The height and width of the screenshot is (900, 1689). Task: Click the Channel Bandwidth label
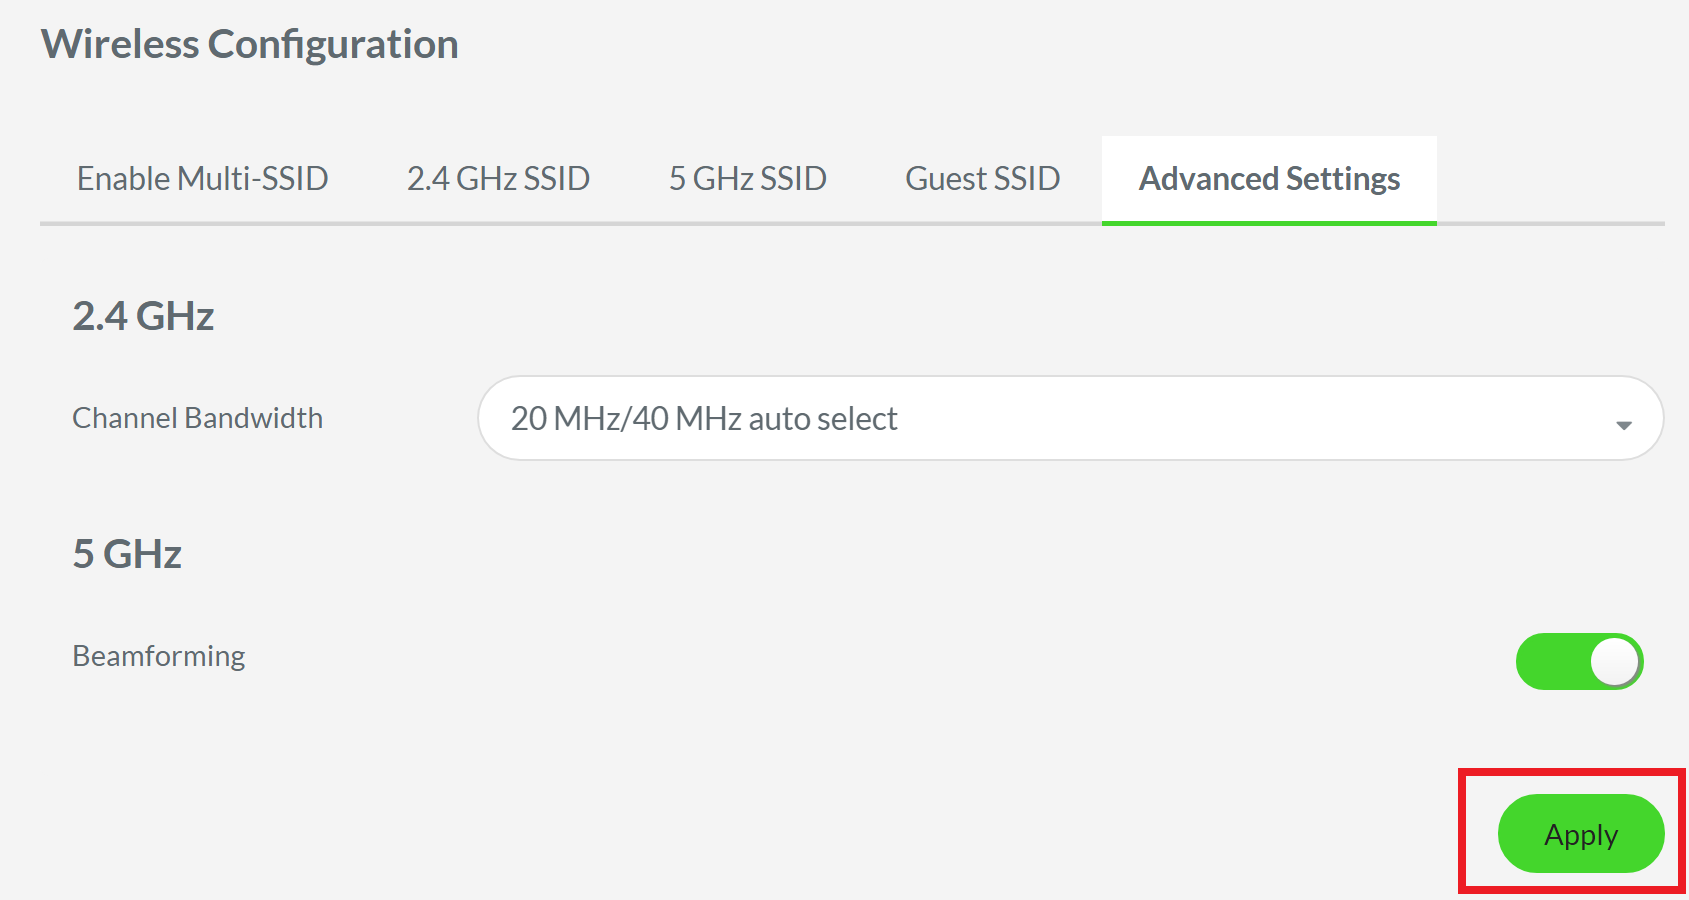(x=197, y=418)
